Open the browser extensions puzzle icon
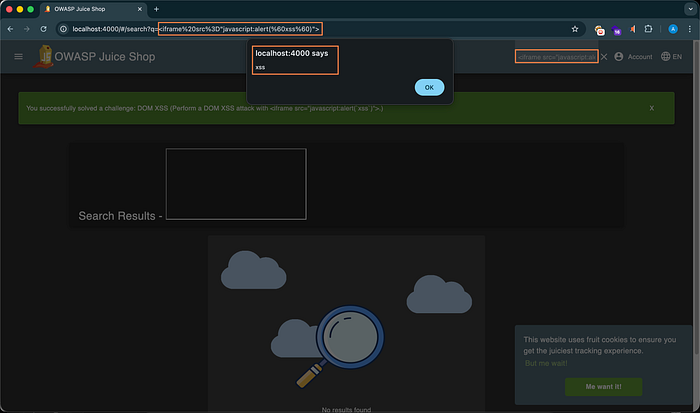Viewport: 700px width, 413px height. (x=648, y=29)
